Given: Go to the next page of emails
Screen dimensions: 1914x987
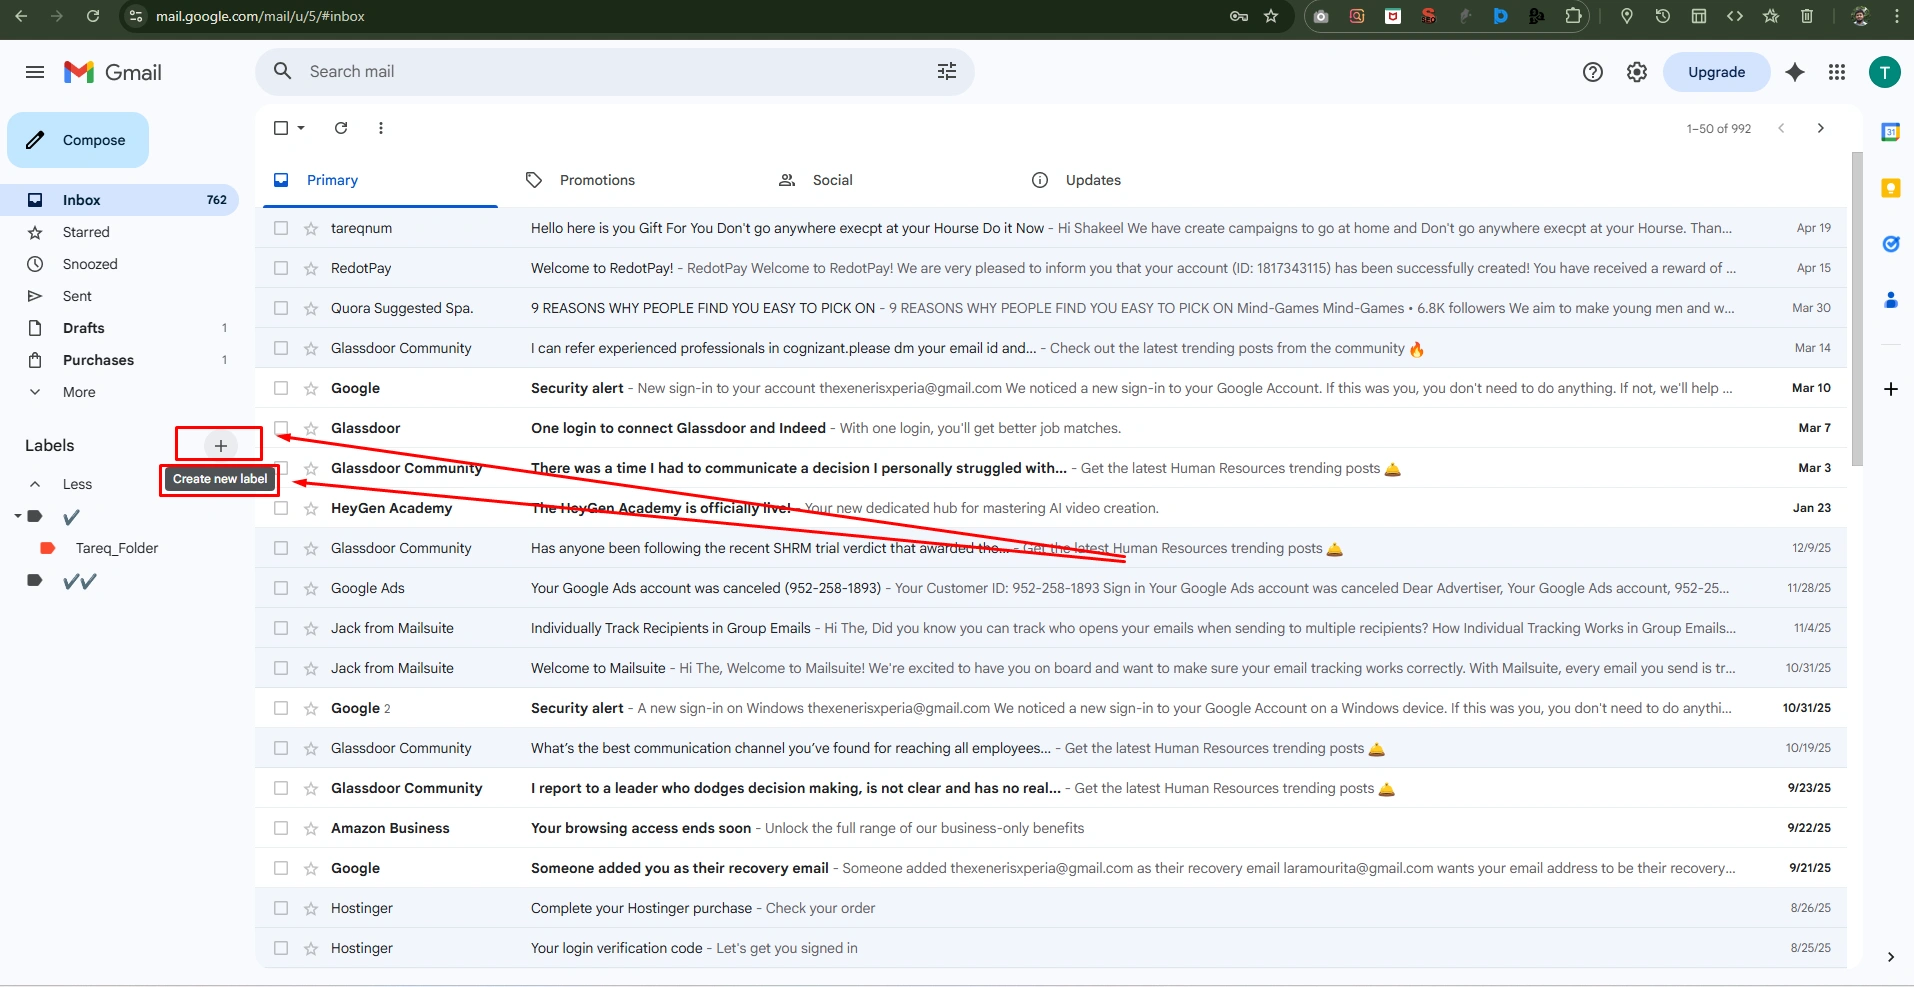Looking at the screenshot, I should tap(1821, 128).
